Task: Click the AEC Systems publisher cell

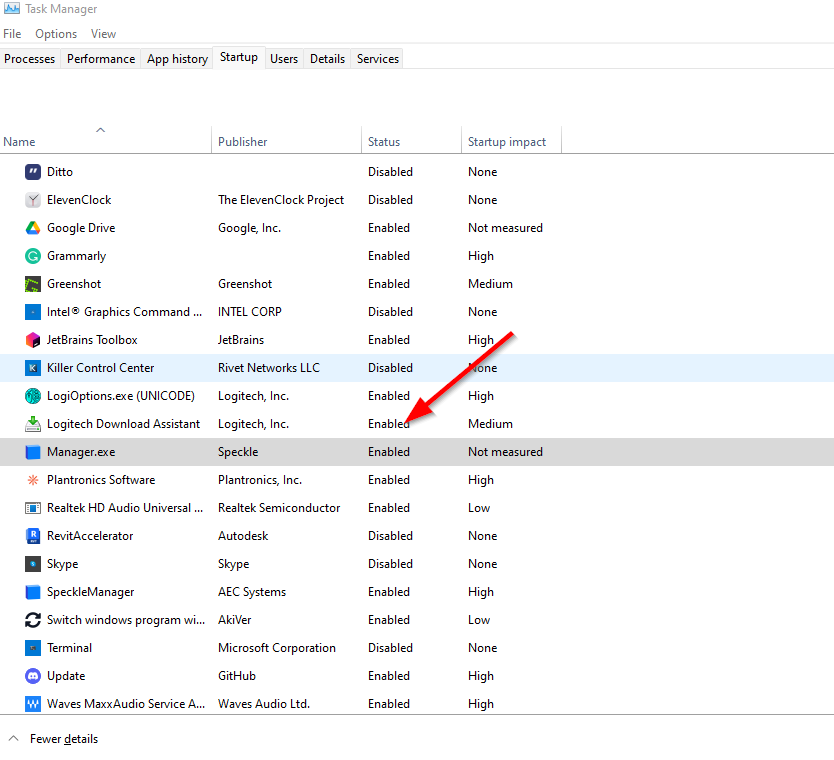Action: (252, 592)
